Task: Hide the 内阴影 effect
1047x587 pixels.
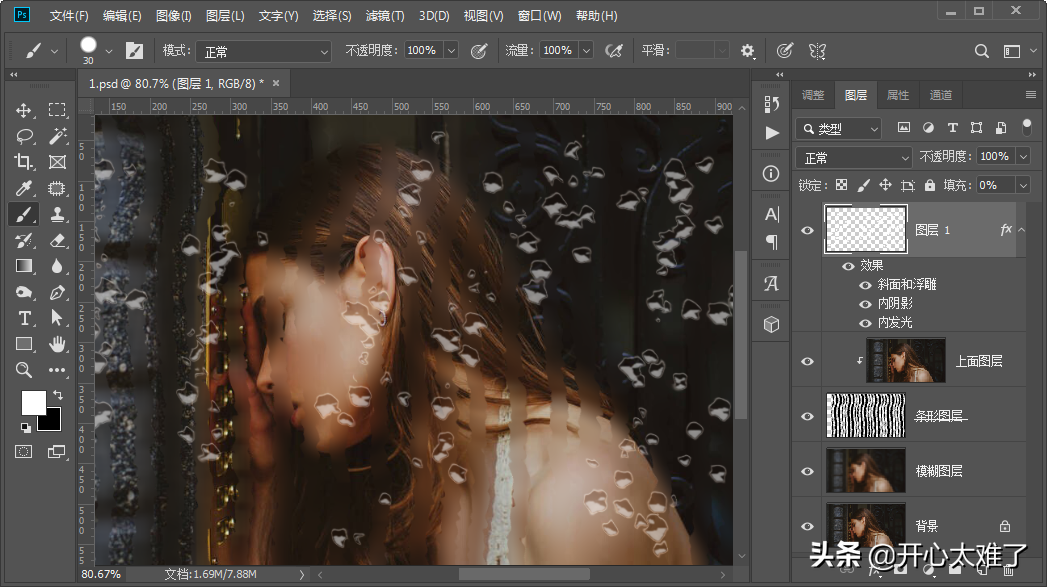Action: 865,304
